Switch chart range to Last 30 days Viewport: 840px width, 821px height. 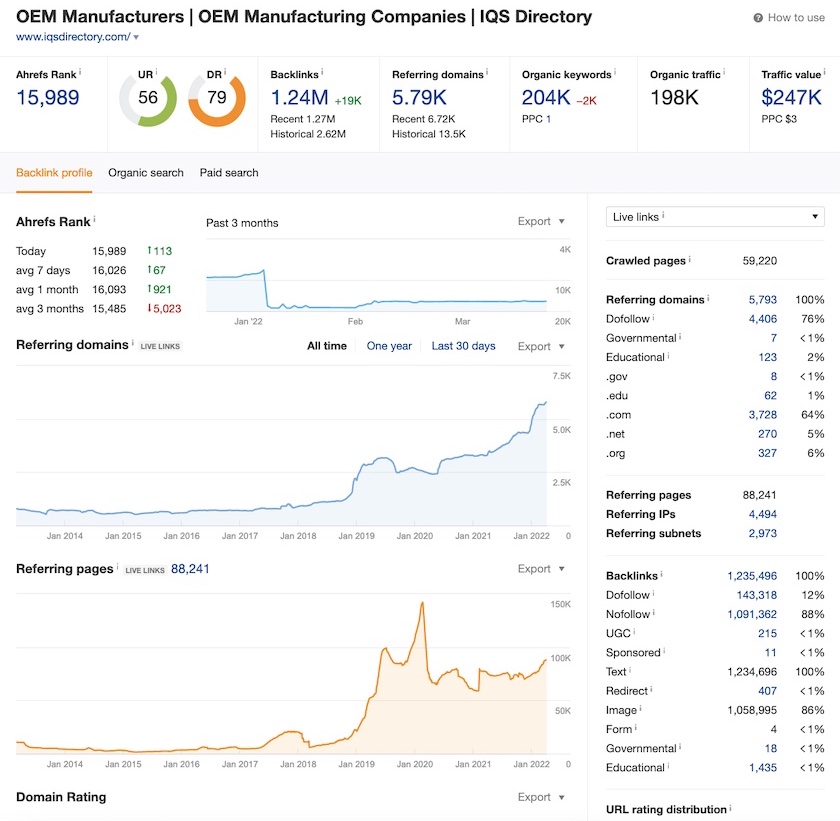pos(463,346)
